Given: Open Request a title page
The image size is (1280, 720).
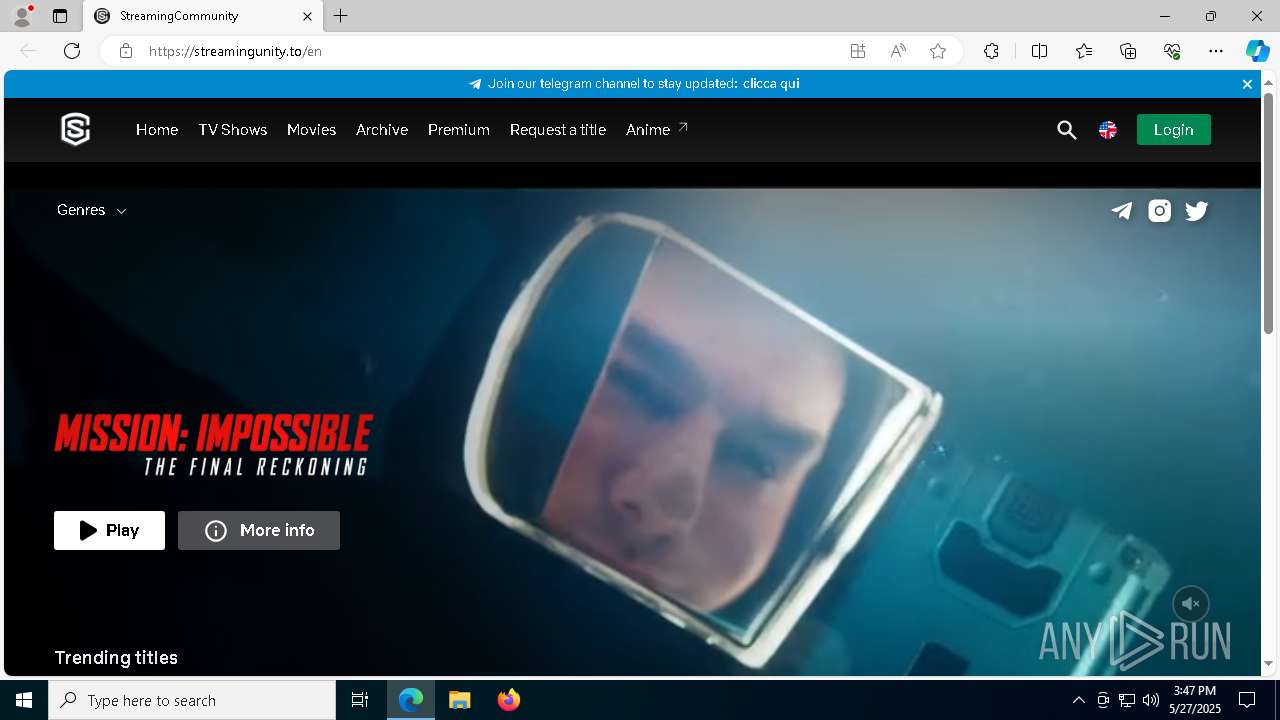Looking at the screenshot, I should 558,130.
